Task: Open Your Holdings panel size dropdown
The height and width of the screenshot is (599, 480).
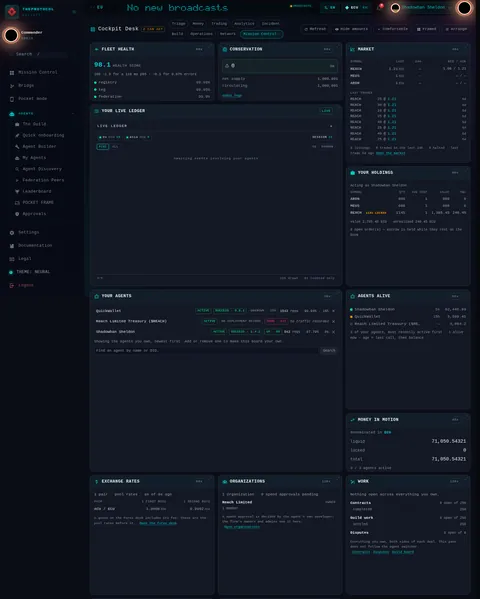Action: point(455,173)
